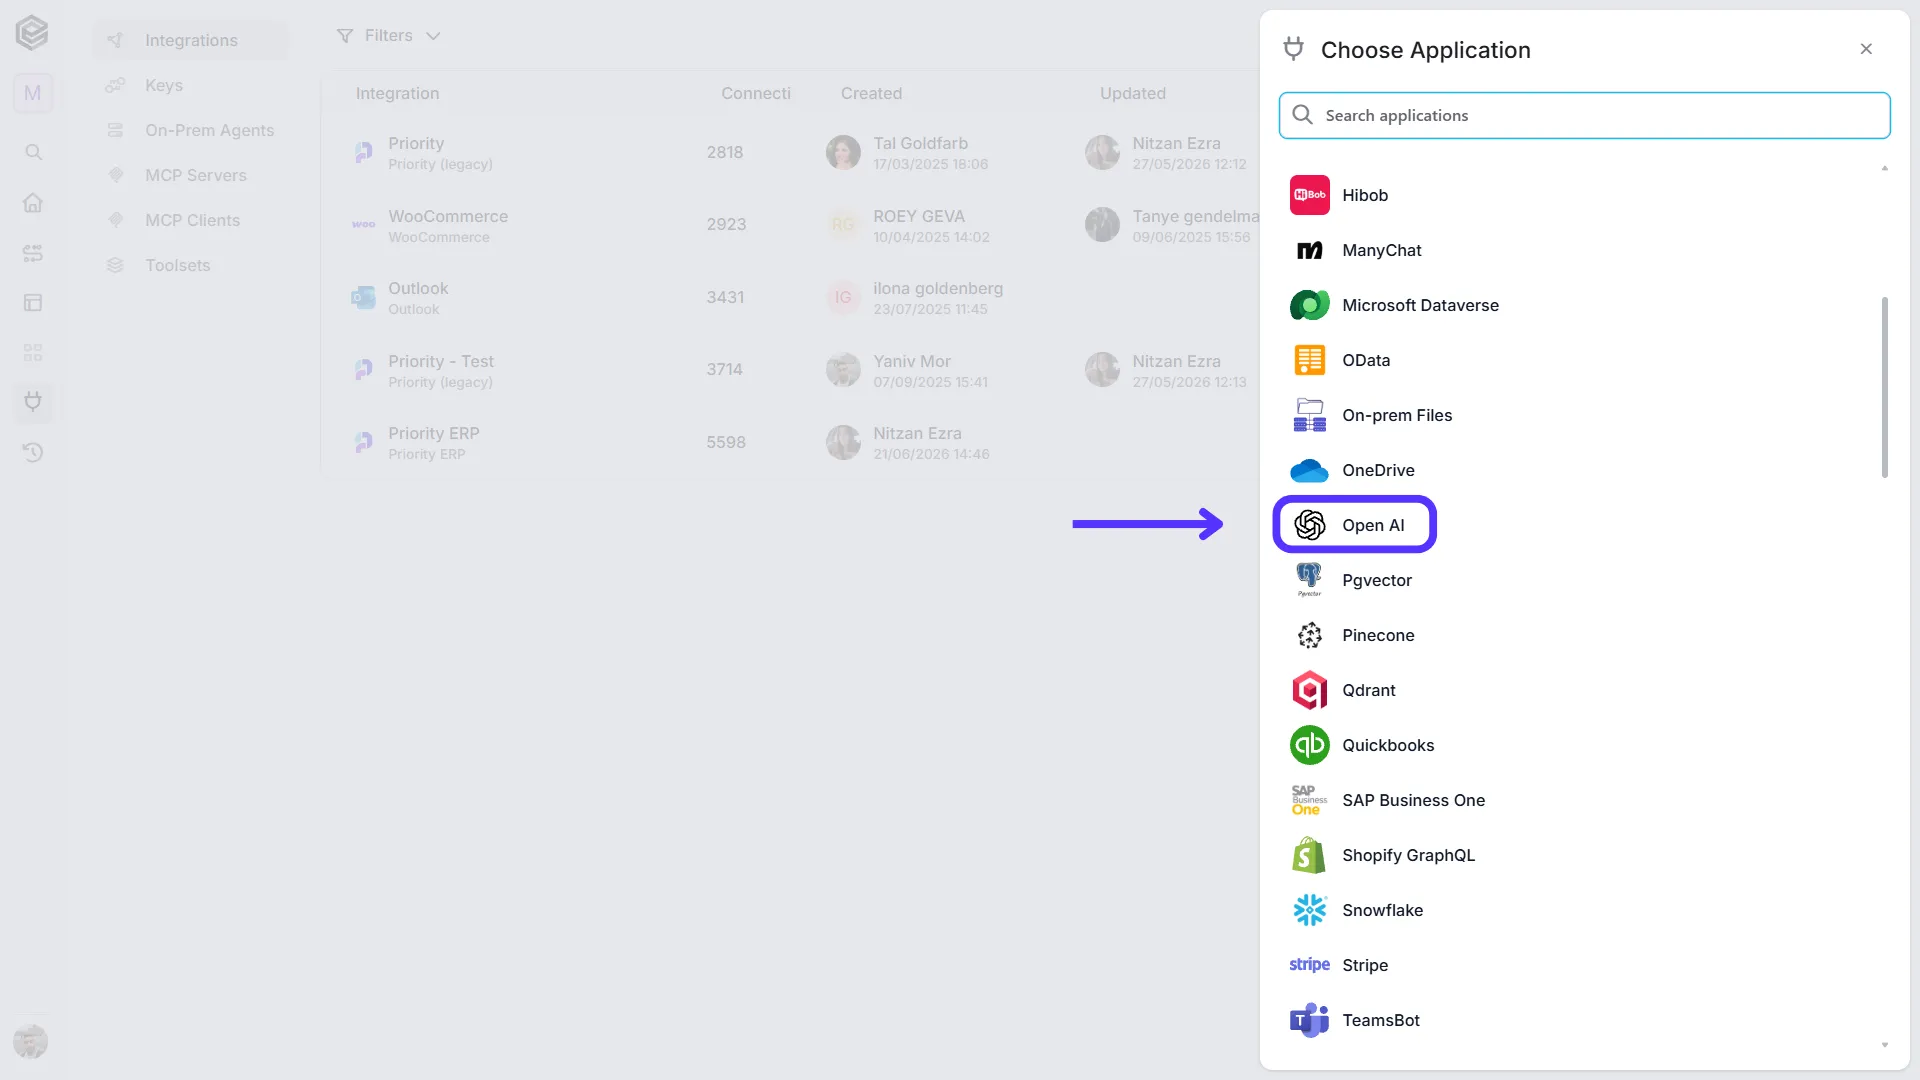Select the TeamsBot icon
This screenshot has width=1920, height=1080.
(x=1309, y=1020)
